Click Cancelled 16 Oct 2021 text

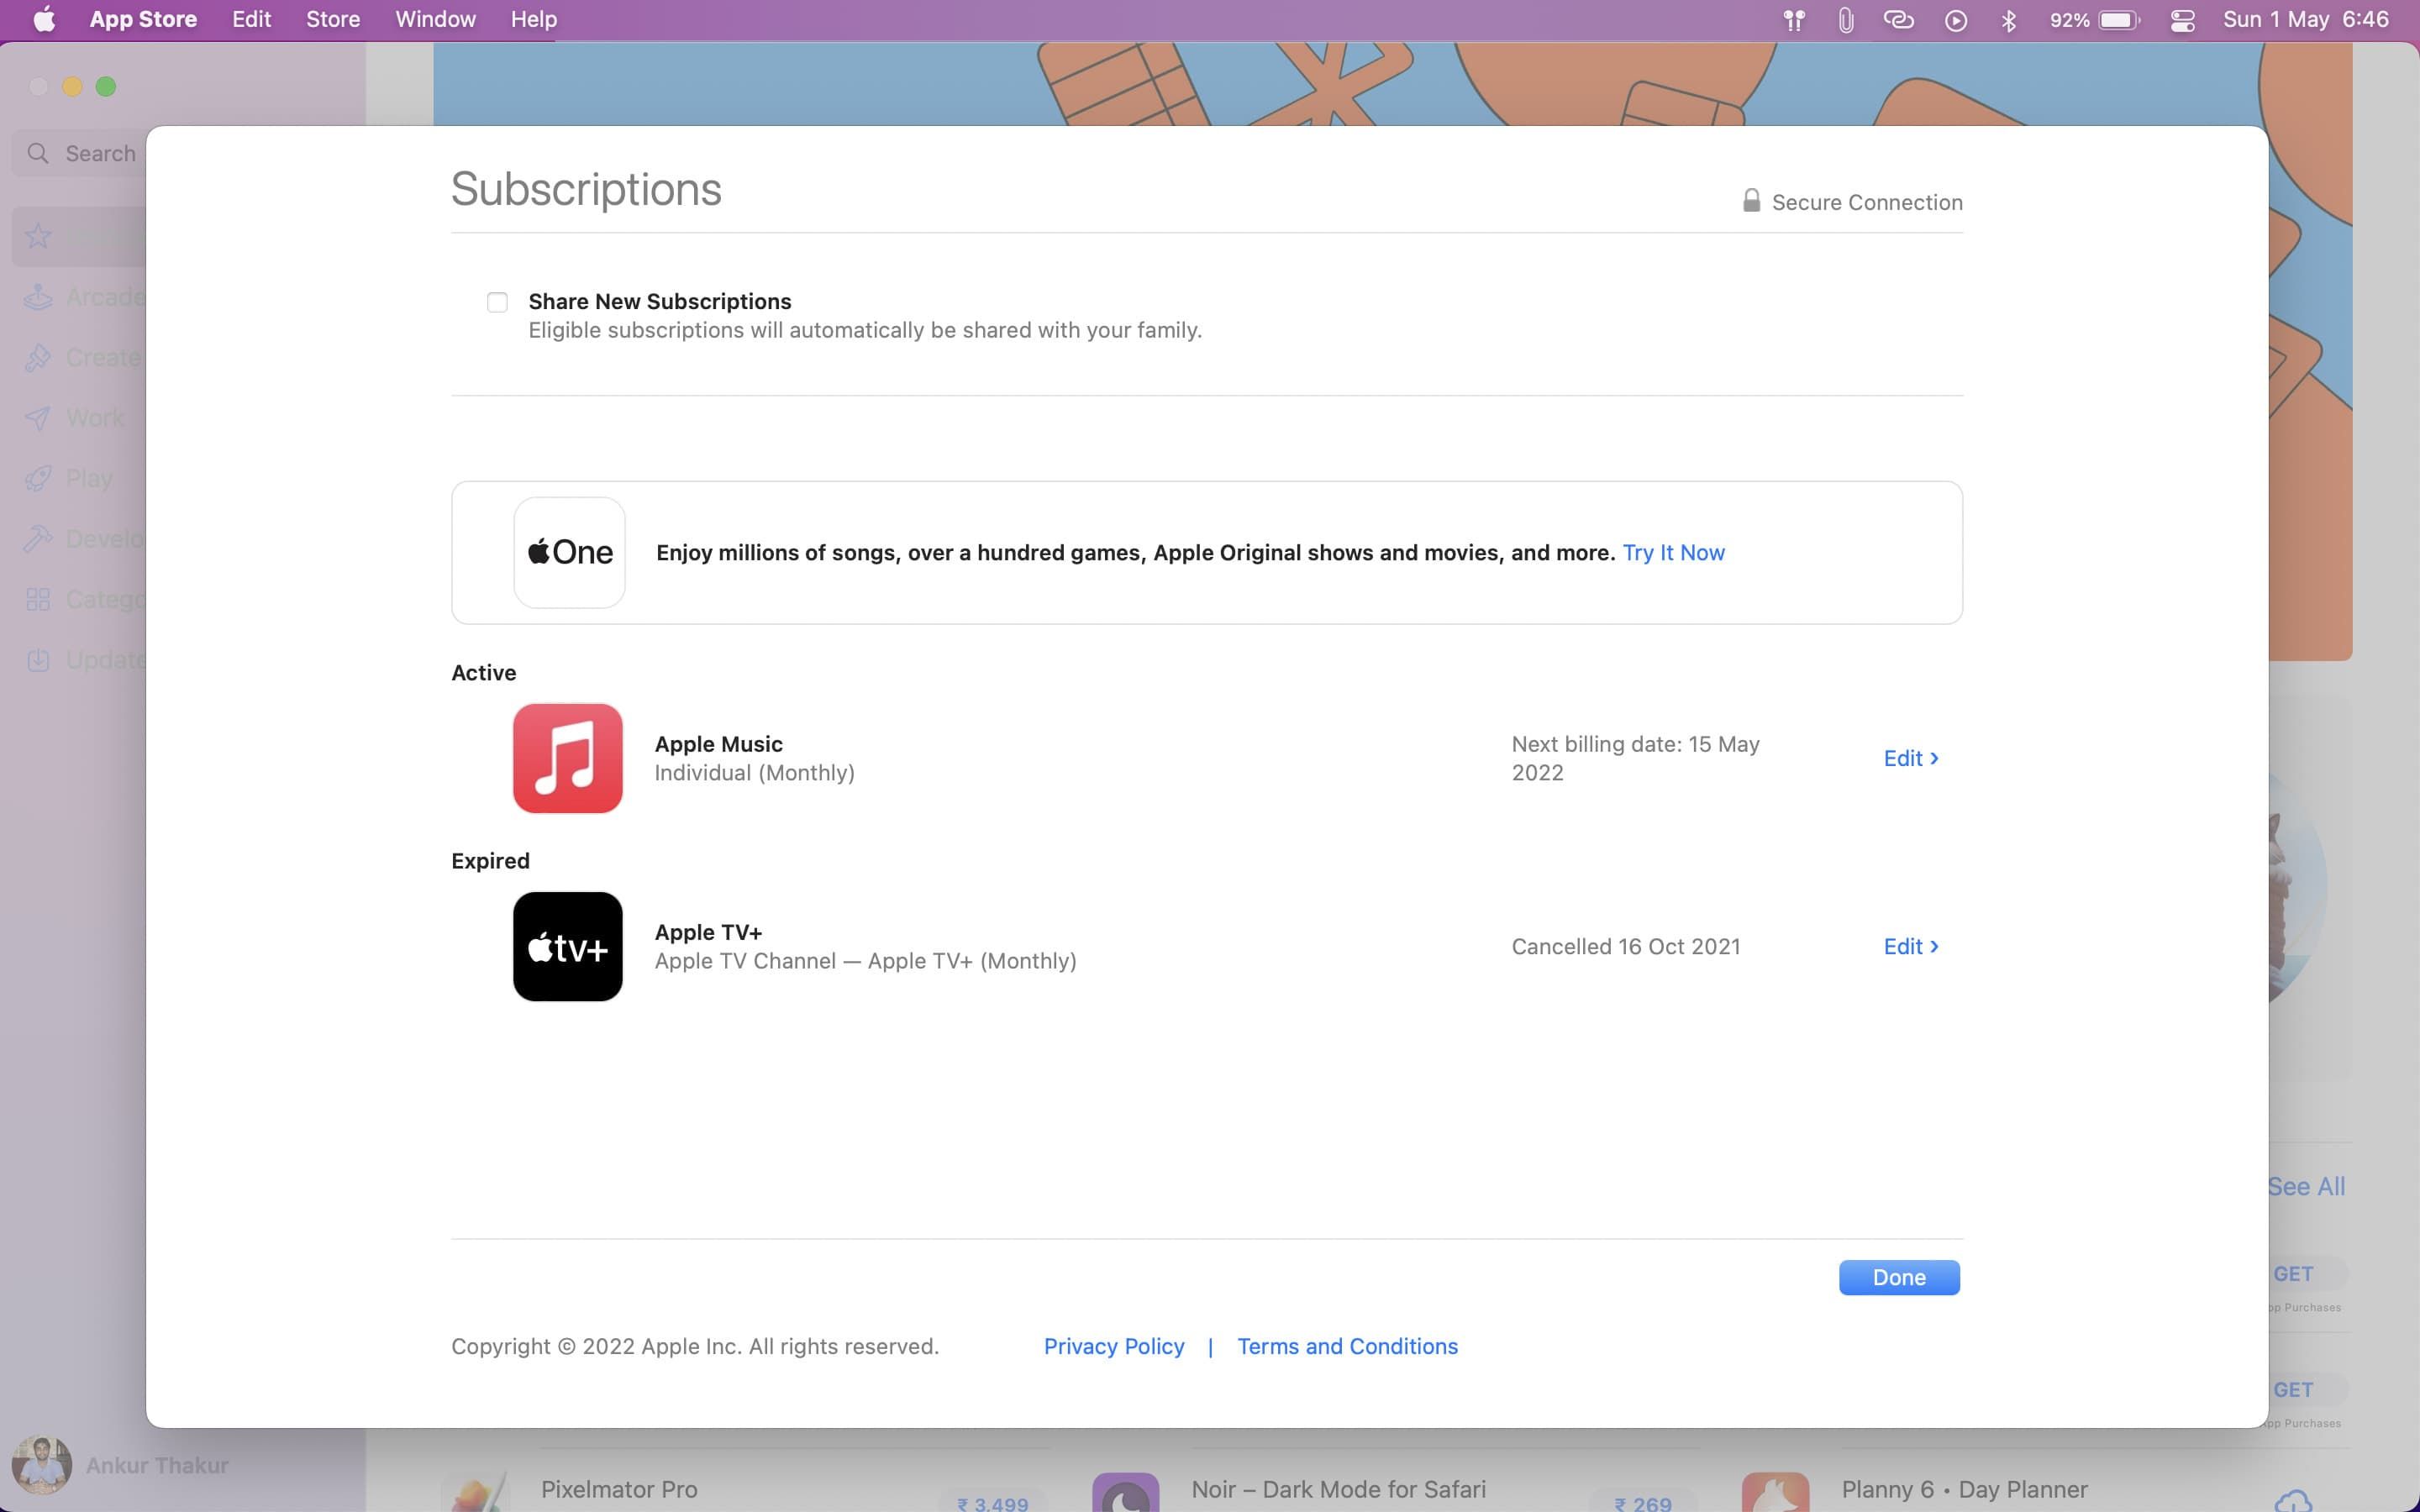tap(1625, 946)
